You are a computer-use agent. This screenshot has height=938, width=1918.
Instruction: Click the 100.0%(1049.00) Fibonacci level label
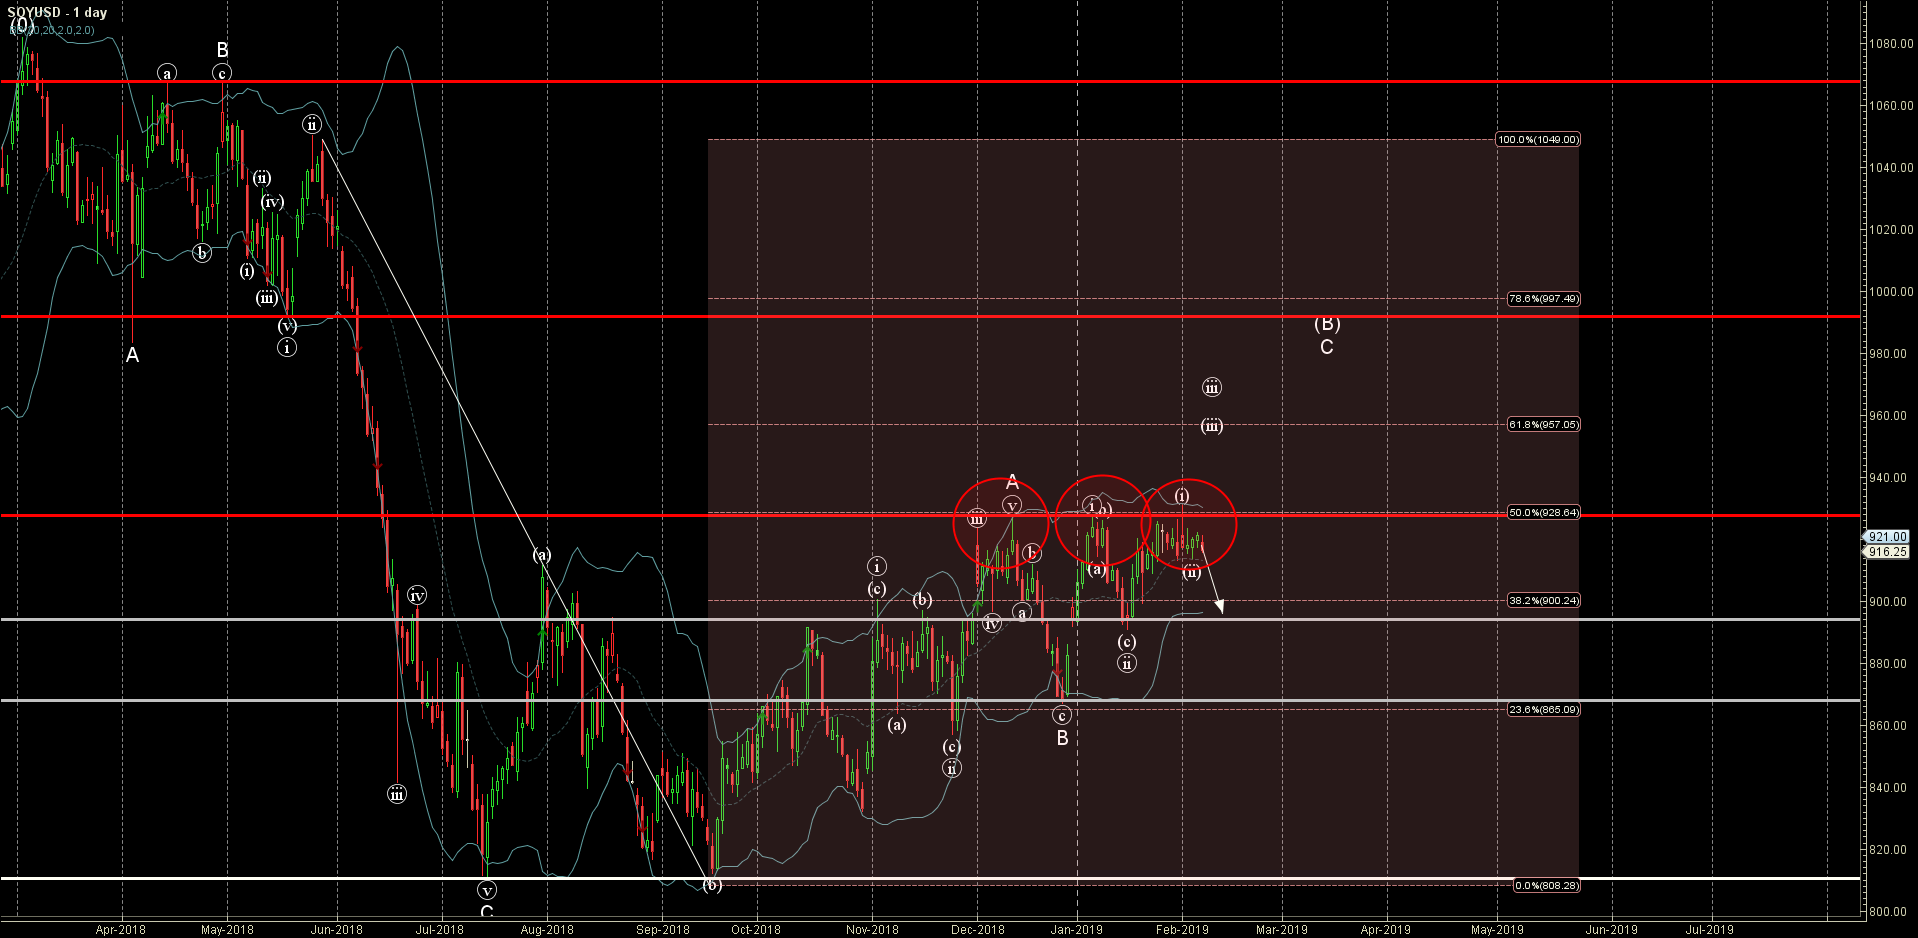pos(1537,139)
